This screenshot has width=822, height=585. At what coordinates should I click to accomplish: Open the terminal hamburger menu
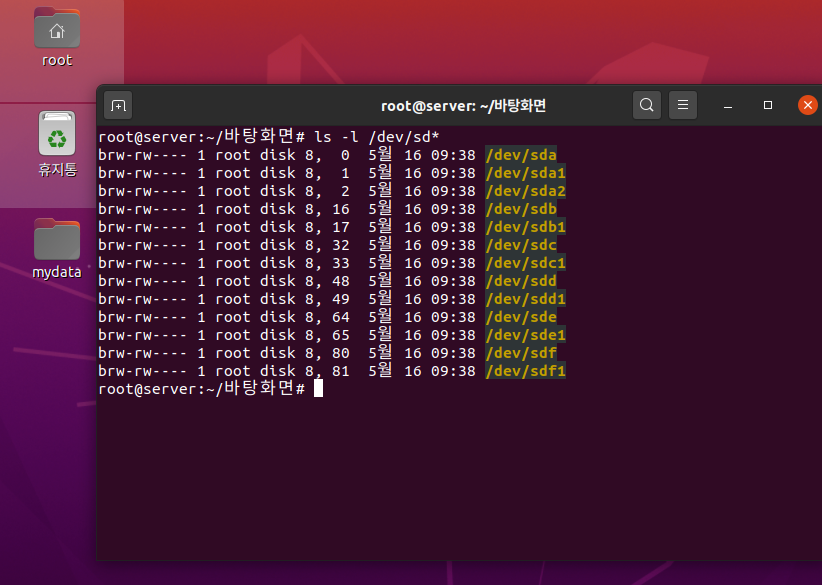(x=683, y=105)
